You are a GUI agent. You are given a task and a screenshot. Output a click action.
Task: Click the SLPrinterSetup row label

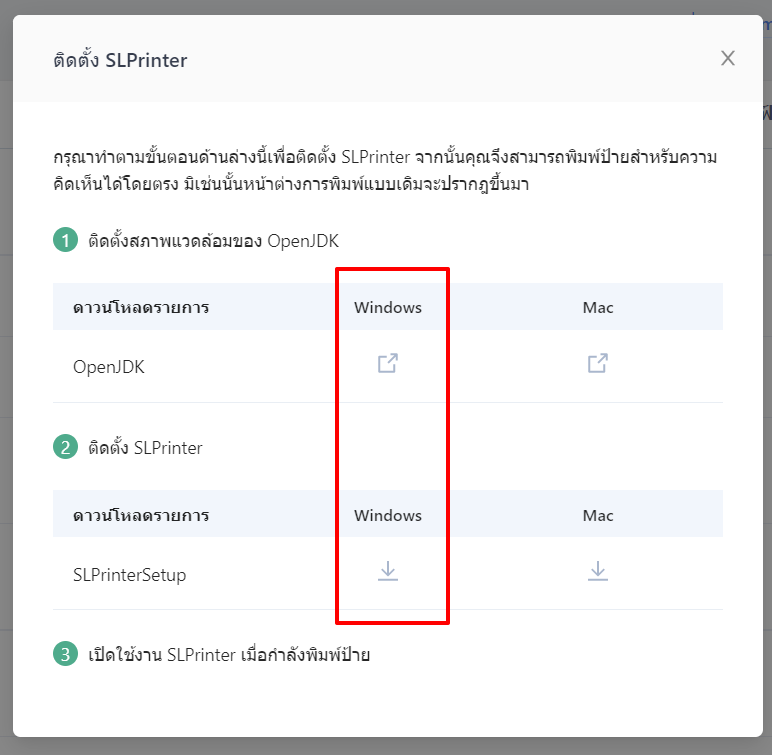(x=129, y=575)
